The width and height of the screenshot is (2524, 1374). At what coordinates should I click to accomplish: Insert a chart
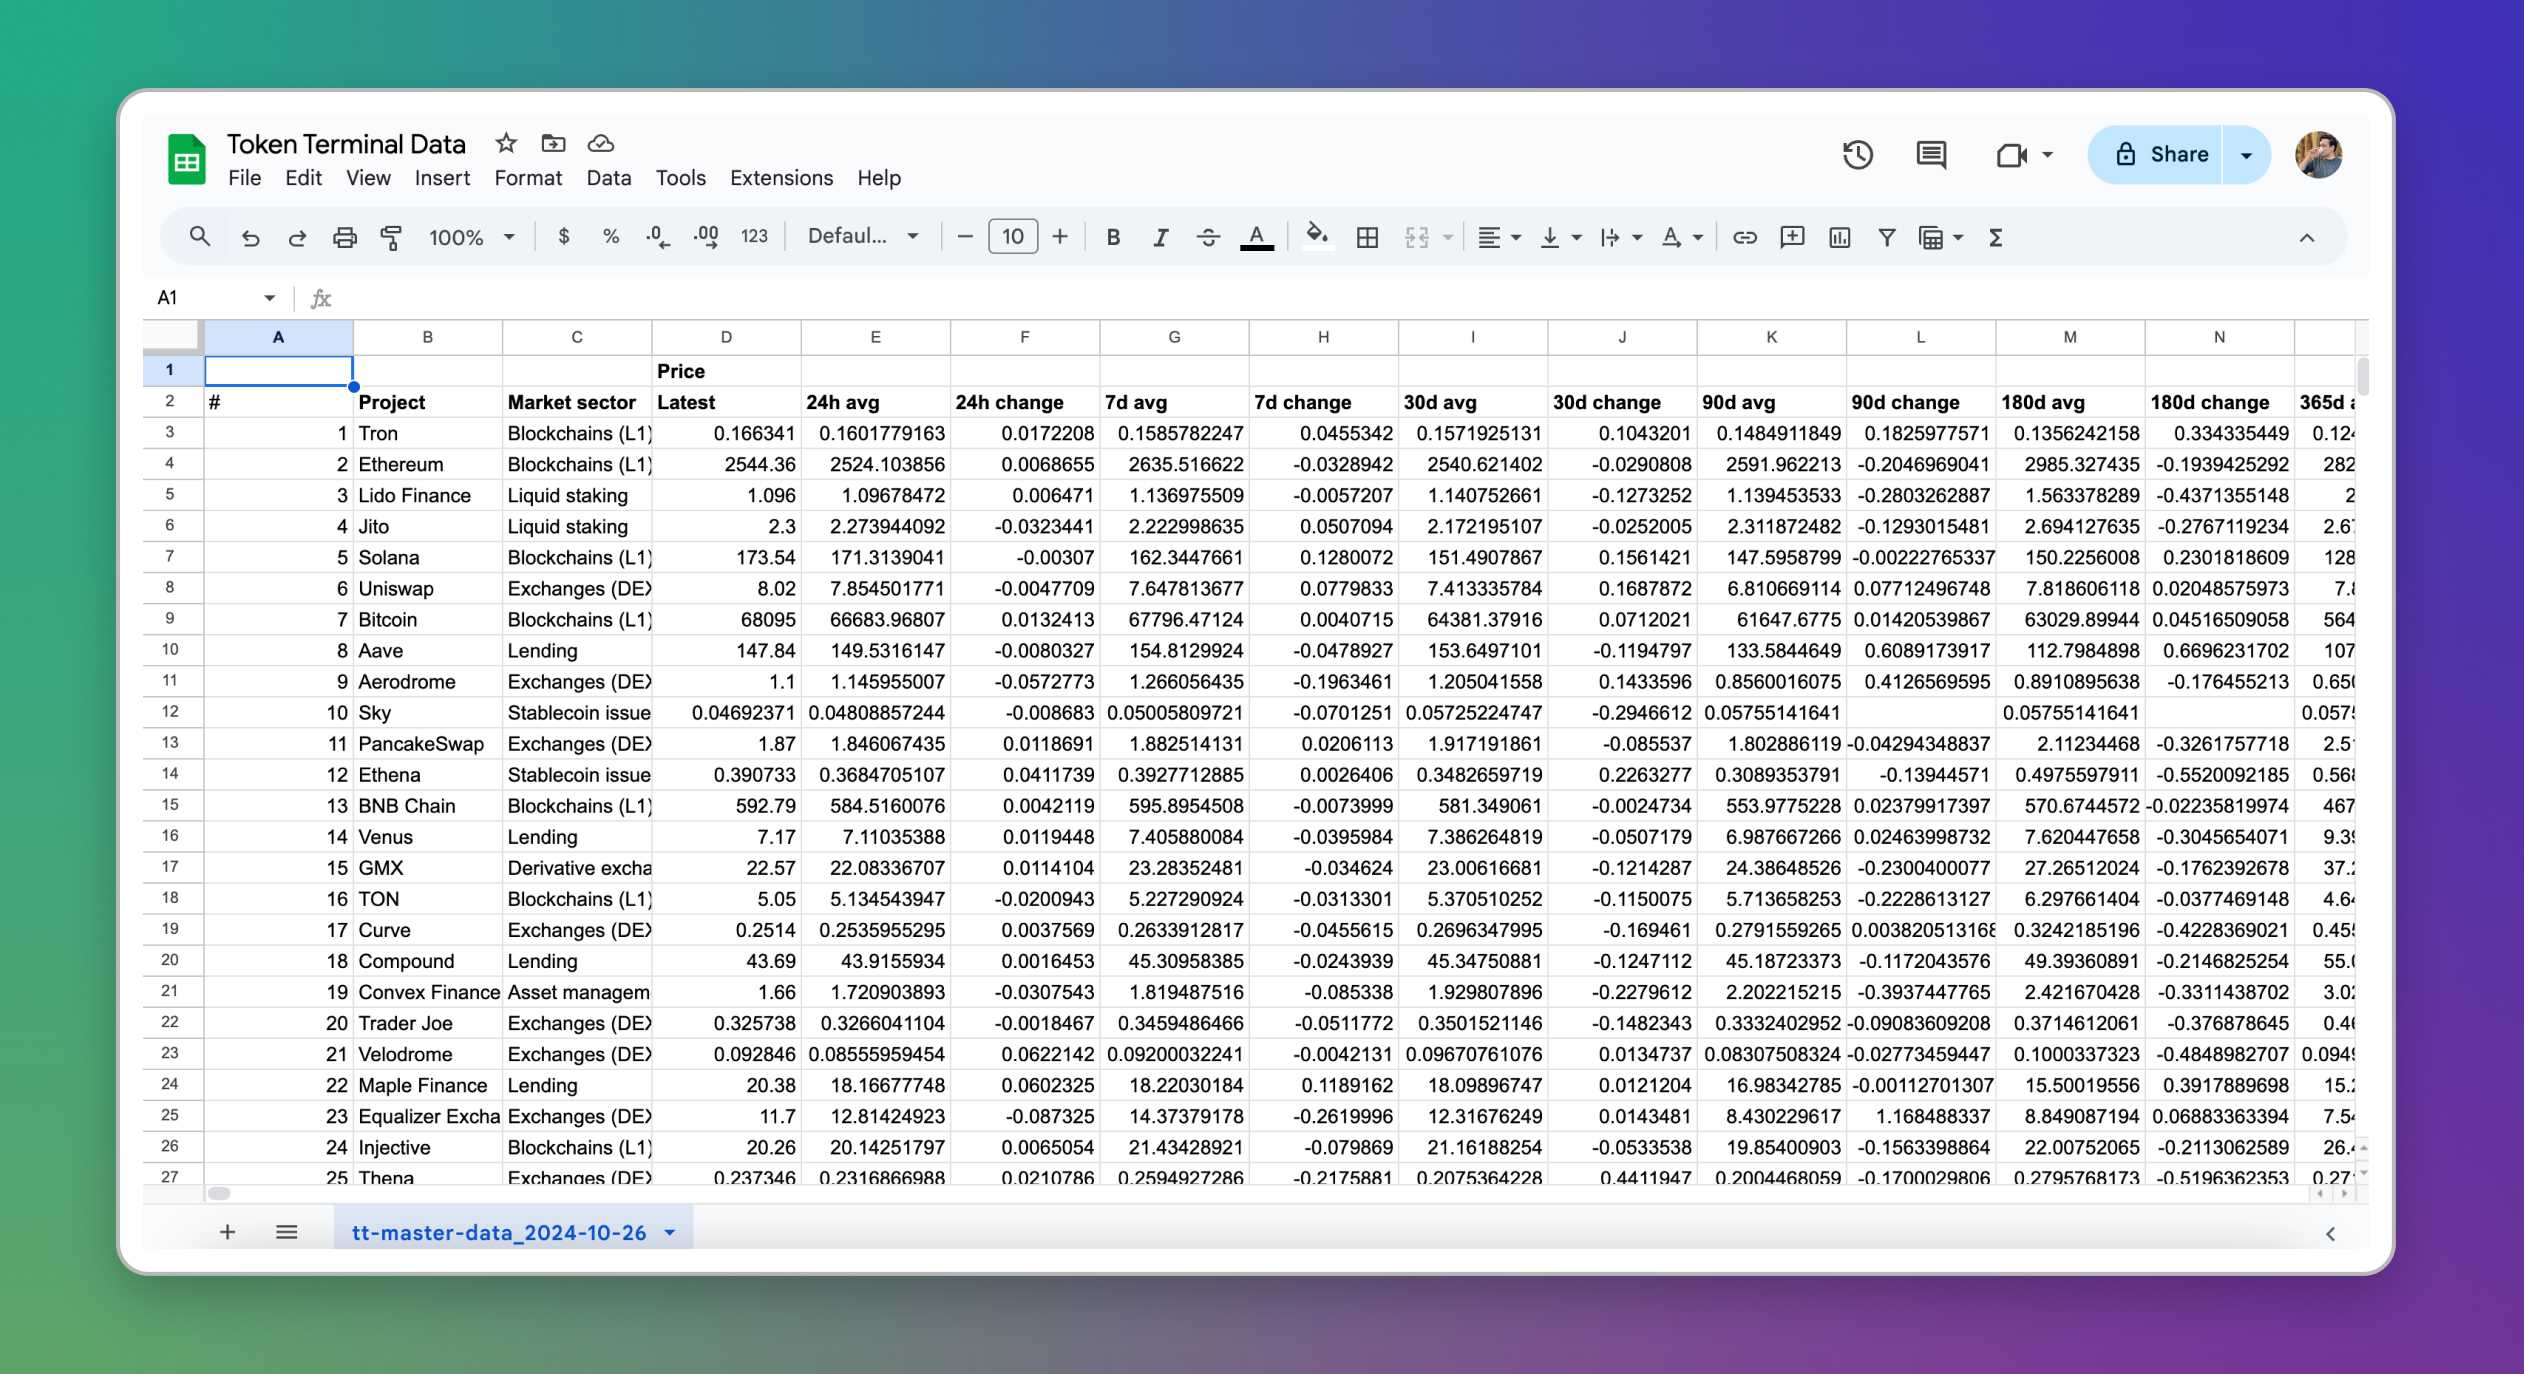pyautogui.click(x=1839, y=238)
